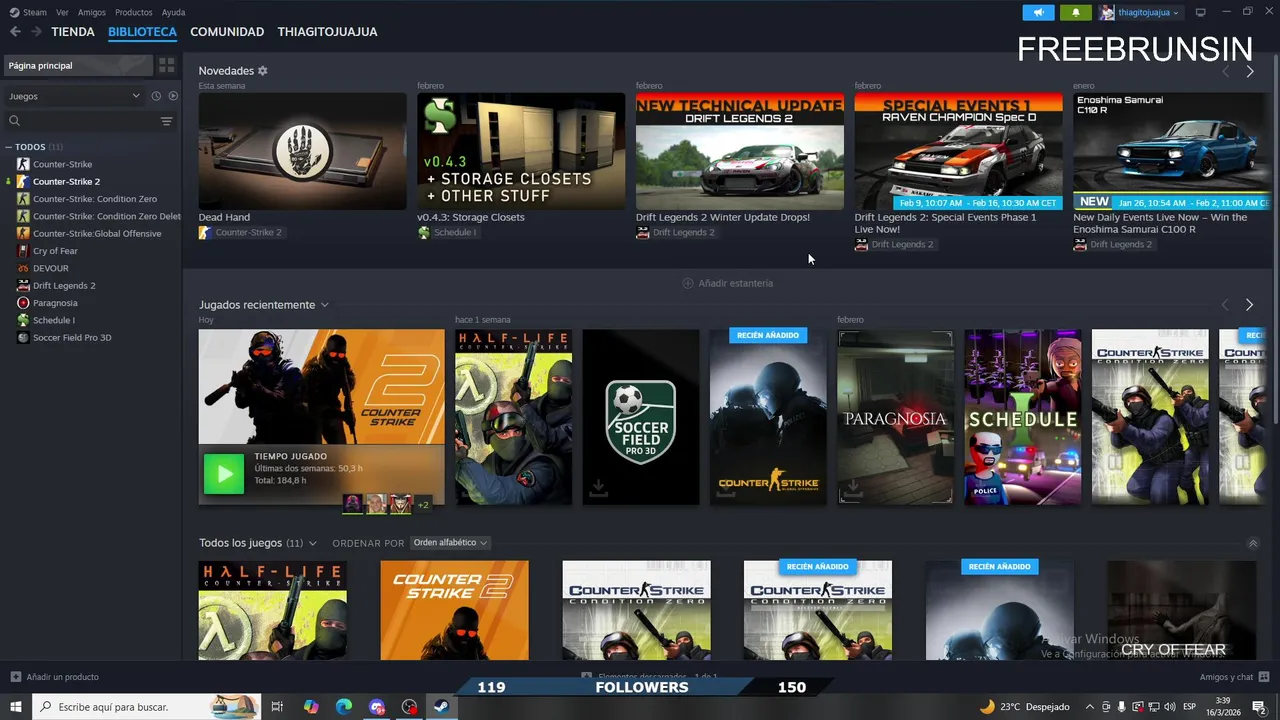The height and width of the screenshot is (720, 1280).
Task: Sort by recent activity clock icon
Action: point(156,96)
